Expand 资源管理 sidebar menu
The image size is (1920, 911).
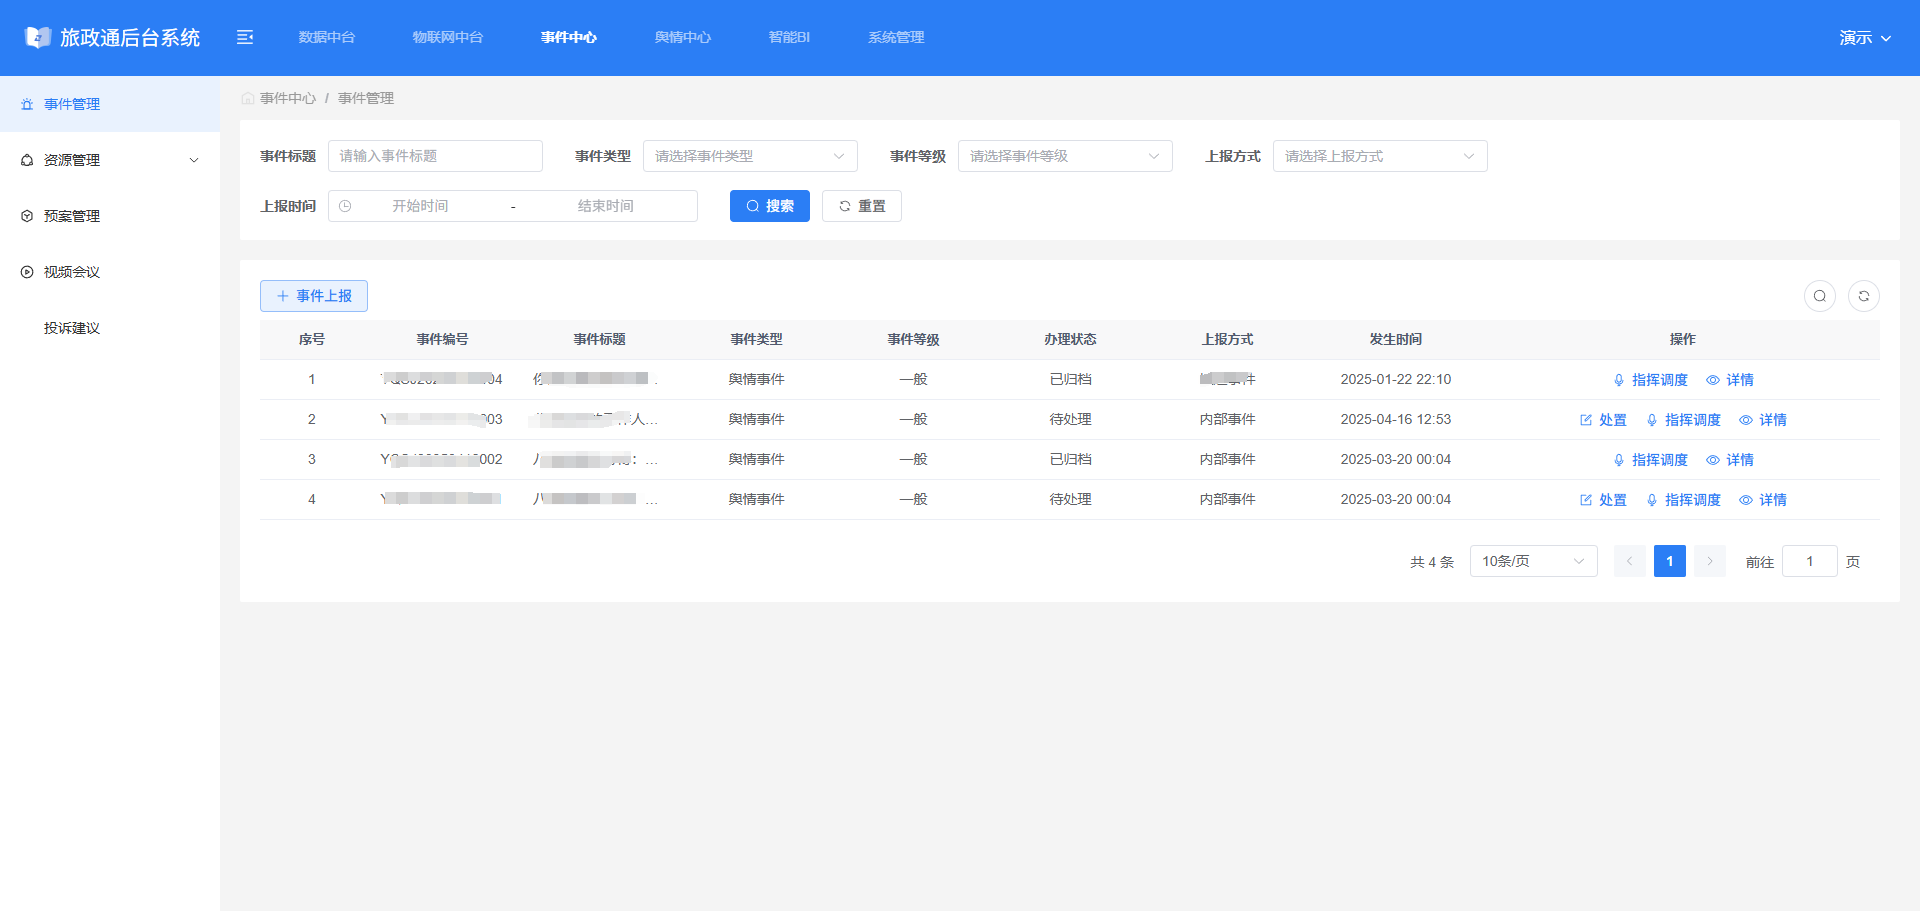[x=110, y=160]
